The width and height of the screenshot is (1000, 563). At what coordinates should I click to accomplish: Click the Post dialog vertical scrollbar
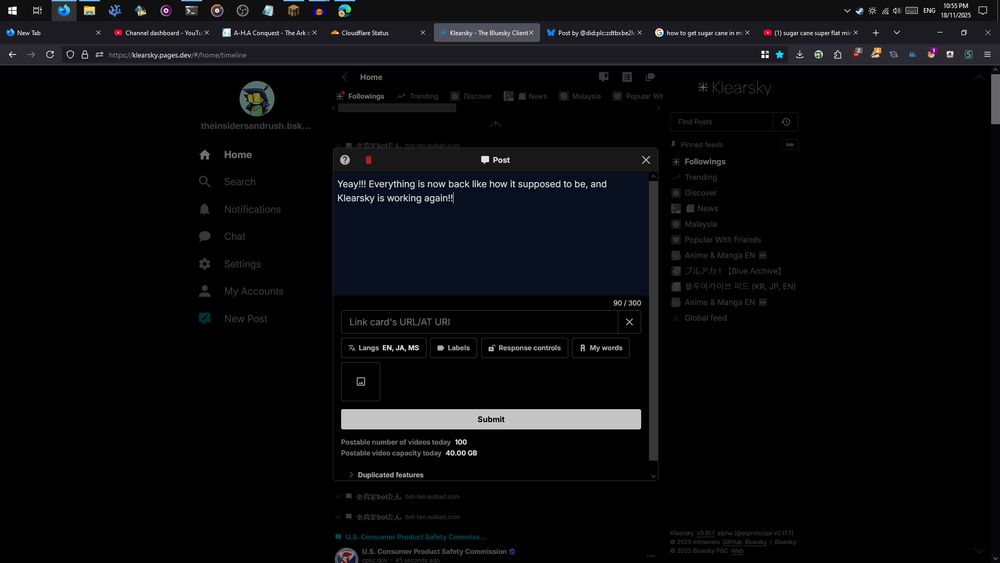tap(653, 319)
